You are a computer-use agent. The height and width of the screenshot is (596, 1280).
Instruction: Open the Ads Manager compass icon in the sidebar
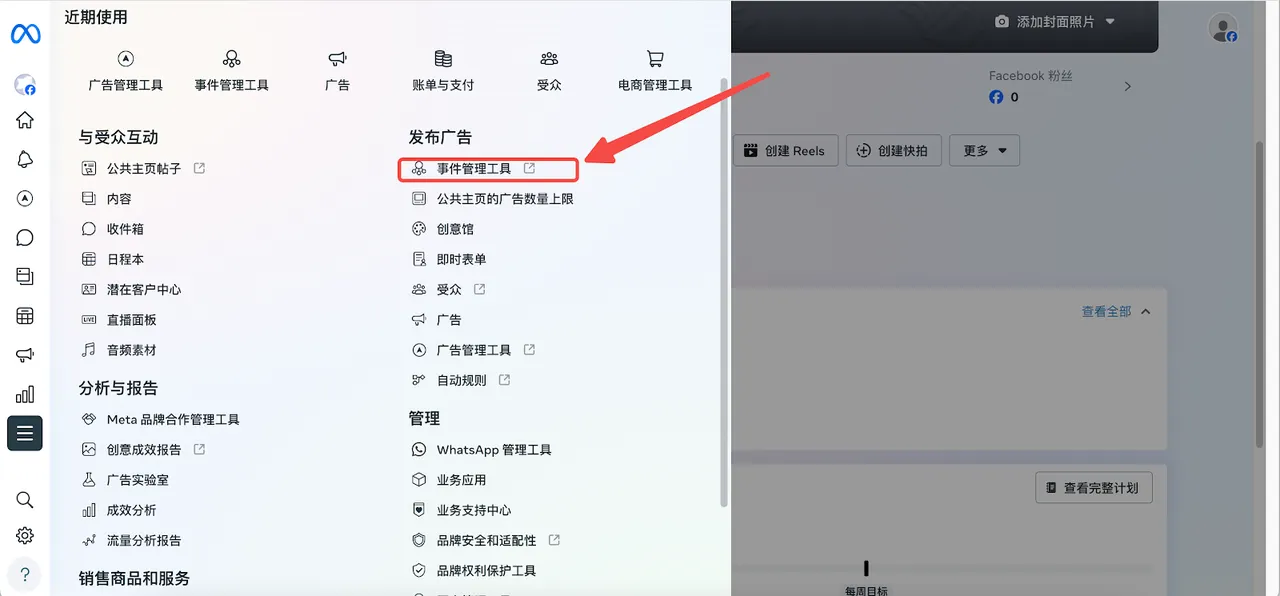point(25,198)
